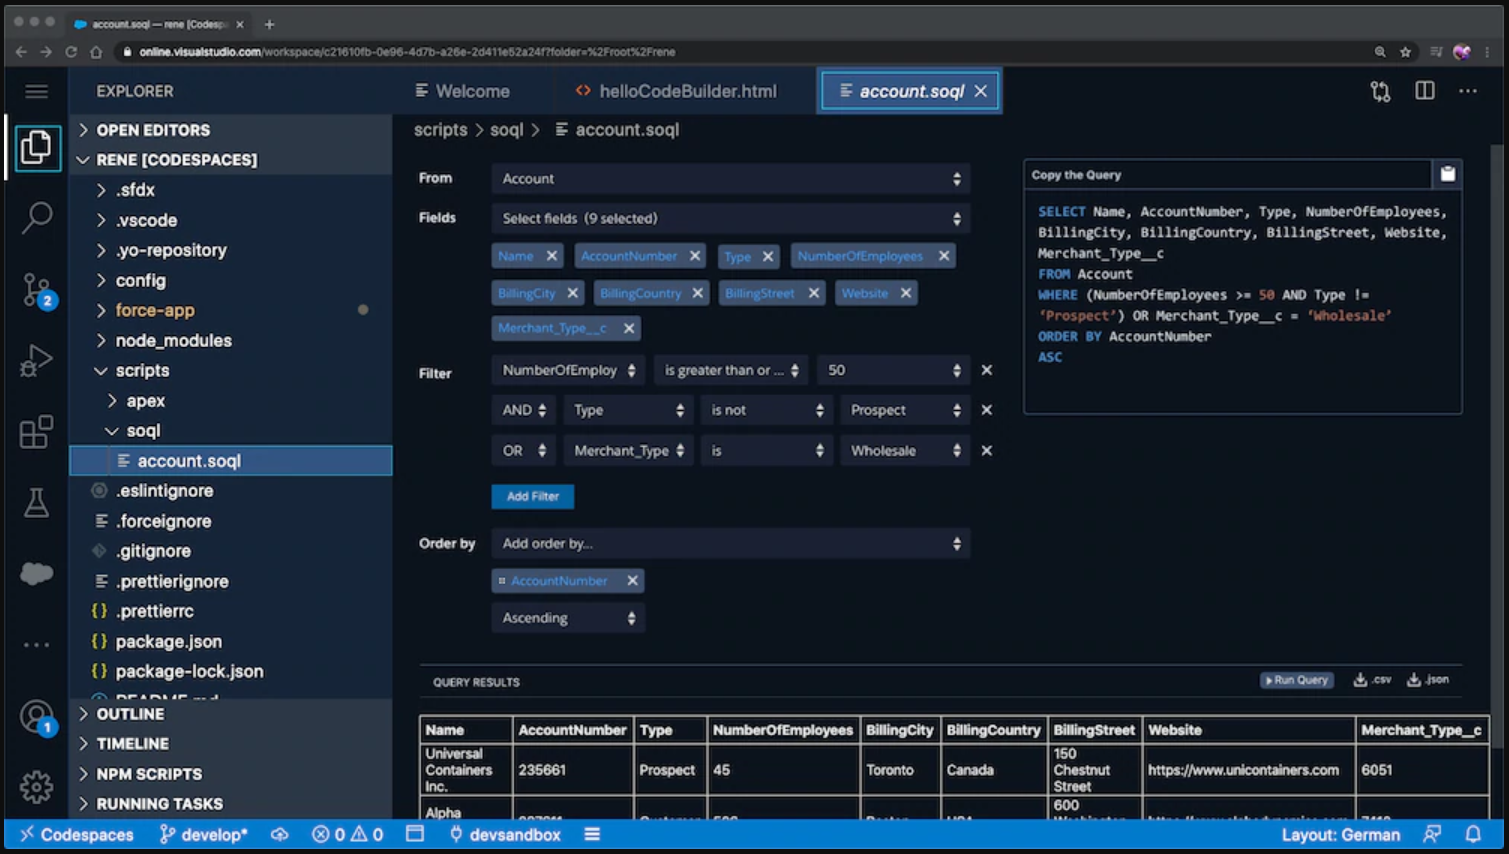
Task: Open the Ascending sort direction dropdown
Action: (x=568, y=618)
